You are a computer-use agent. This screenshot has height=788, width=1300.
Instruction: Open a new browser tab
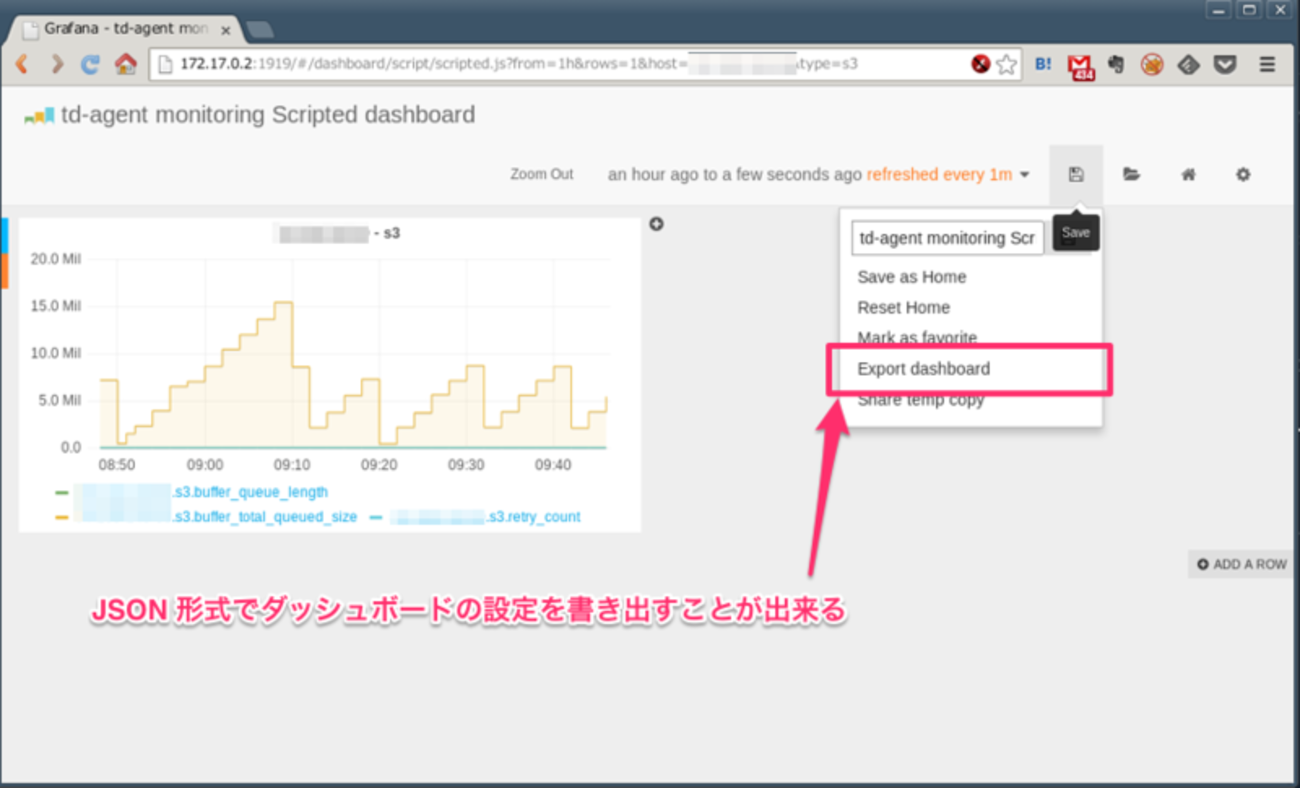click(258, 30)
